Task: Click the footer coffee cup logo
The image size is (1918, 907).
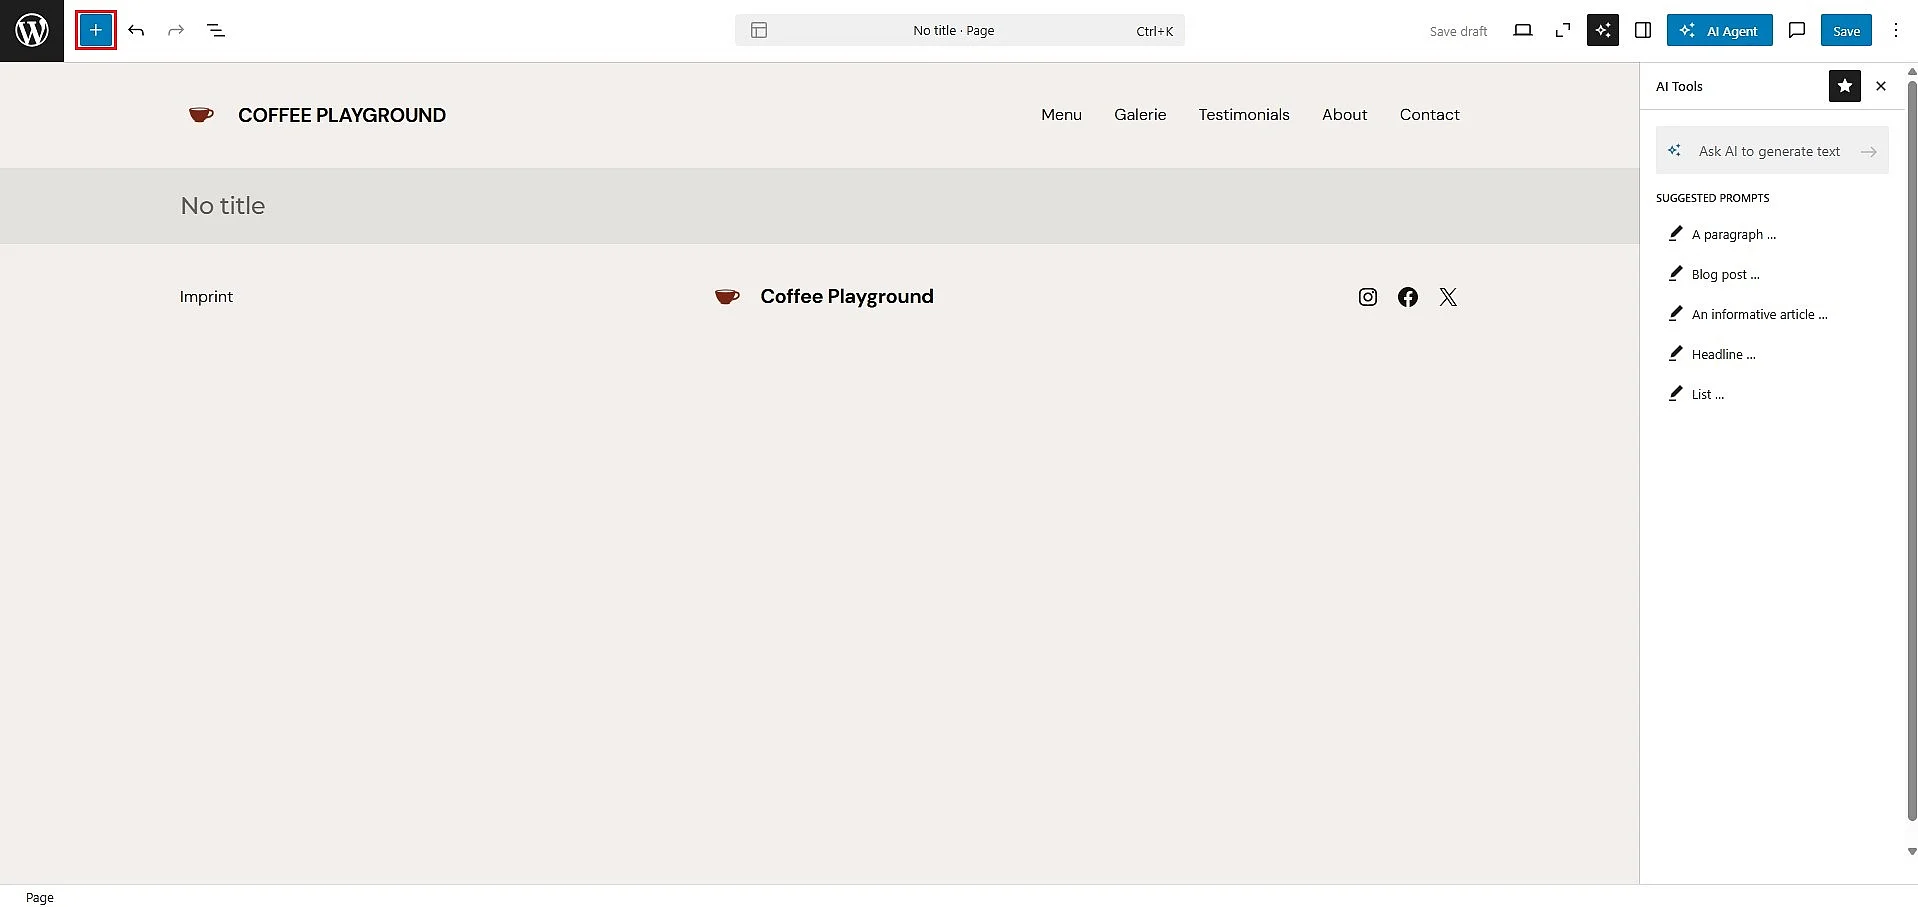Action: (x=727, y=297)
